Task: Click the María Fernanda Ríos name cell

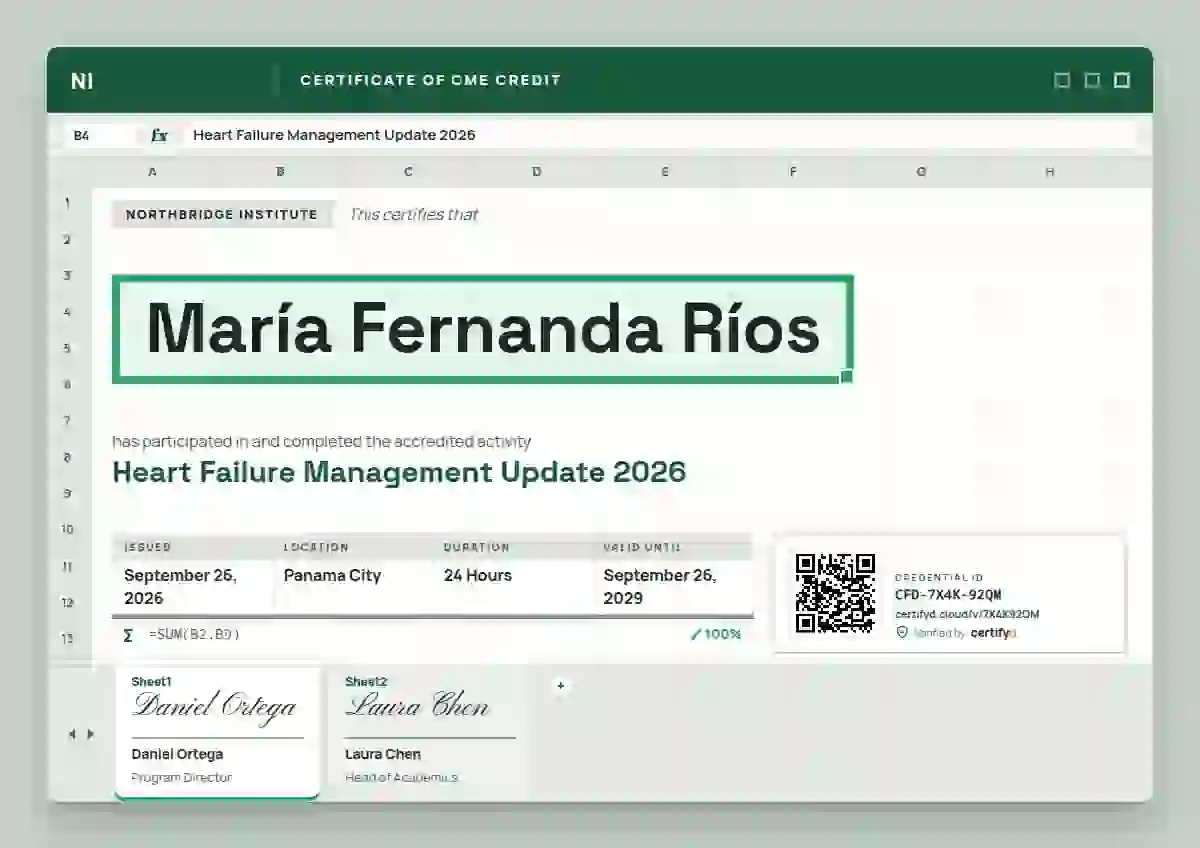Action: [x=482, y=329]
